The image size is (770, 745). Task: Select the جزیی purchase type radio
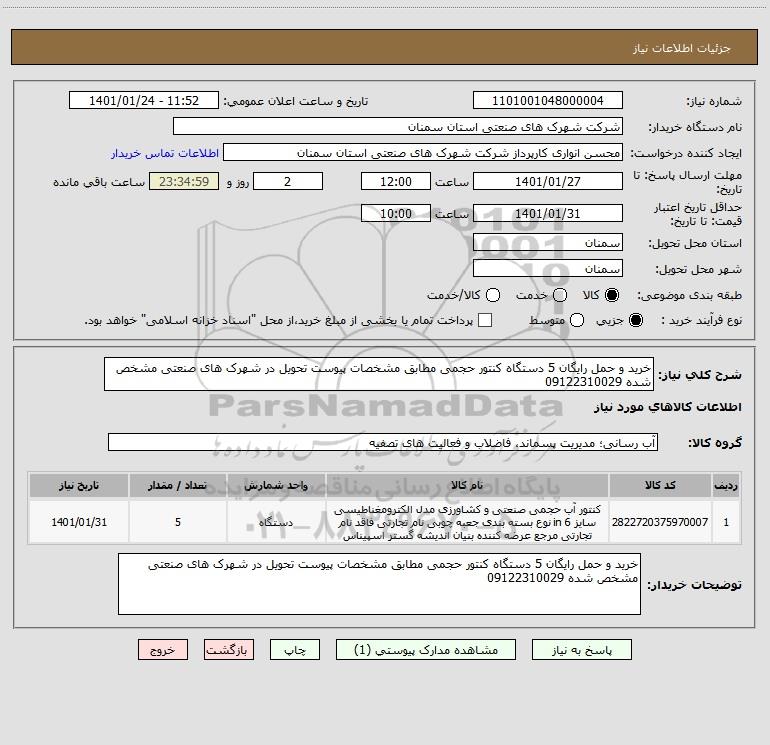coord(636,320)
